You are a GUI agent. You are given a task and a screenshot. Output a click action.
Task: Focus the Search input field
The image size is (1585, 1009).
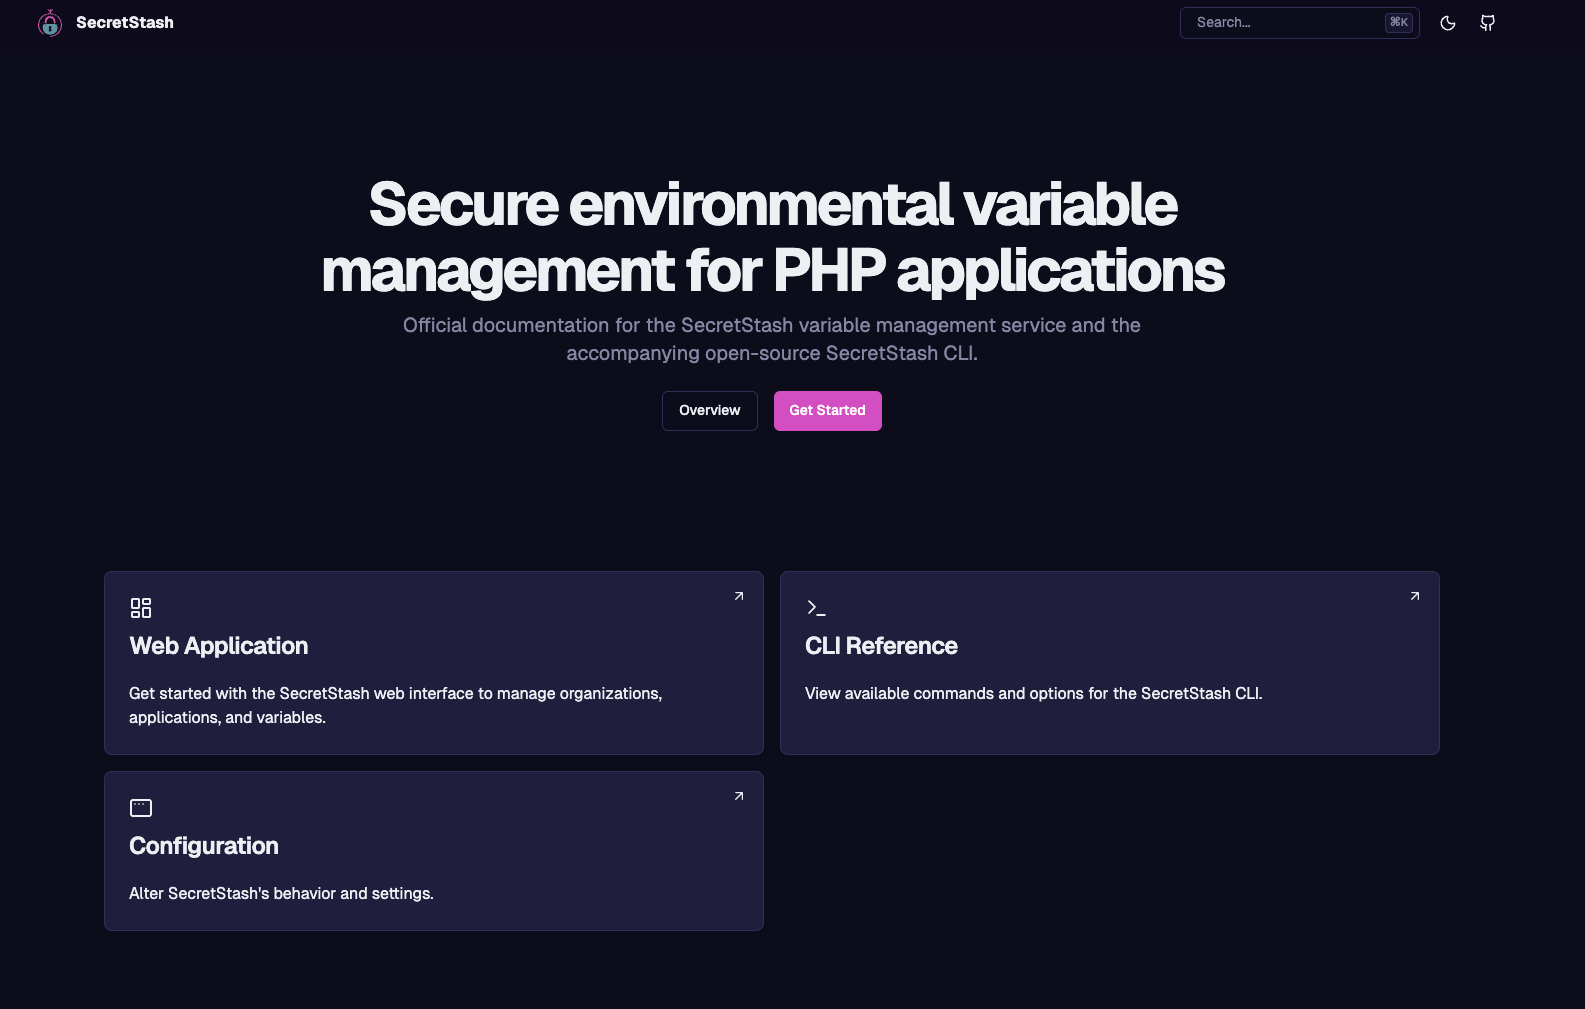pos(1280,23)
